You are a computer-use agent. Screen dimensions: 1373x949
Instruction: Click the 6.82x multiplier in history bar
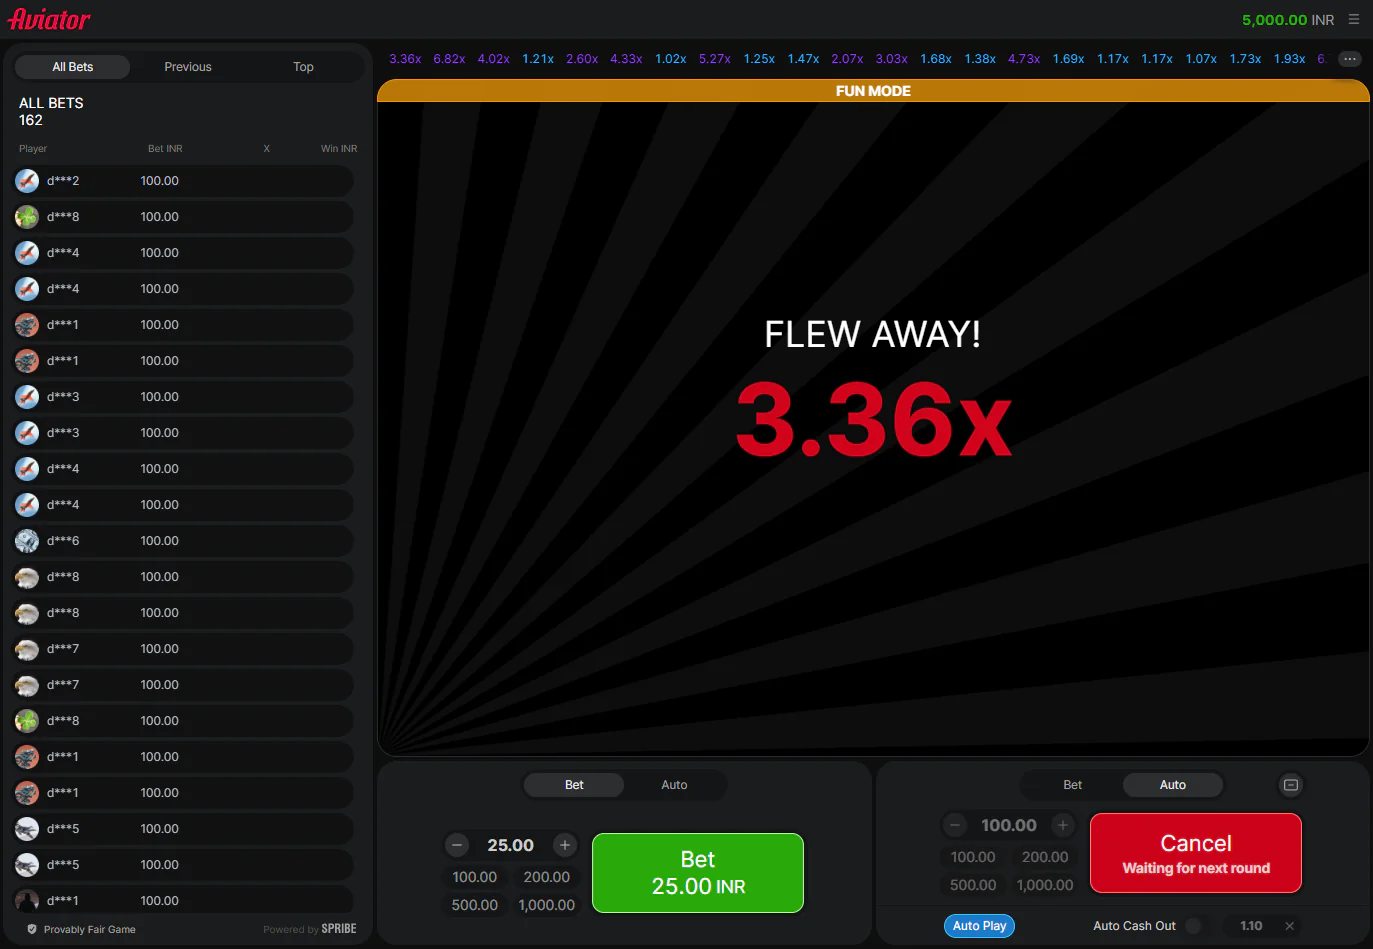449,59
